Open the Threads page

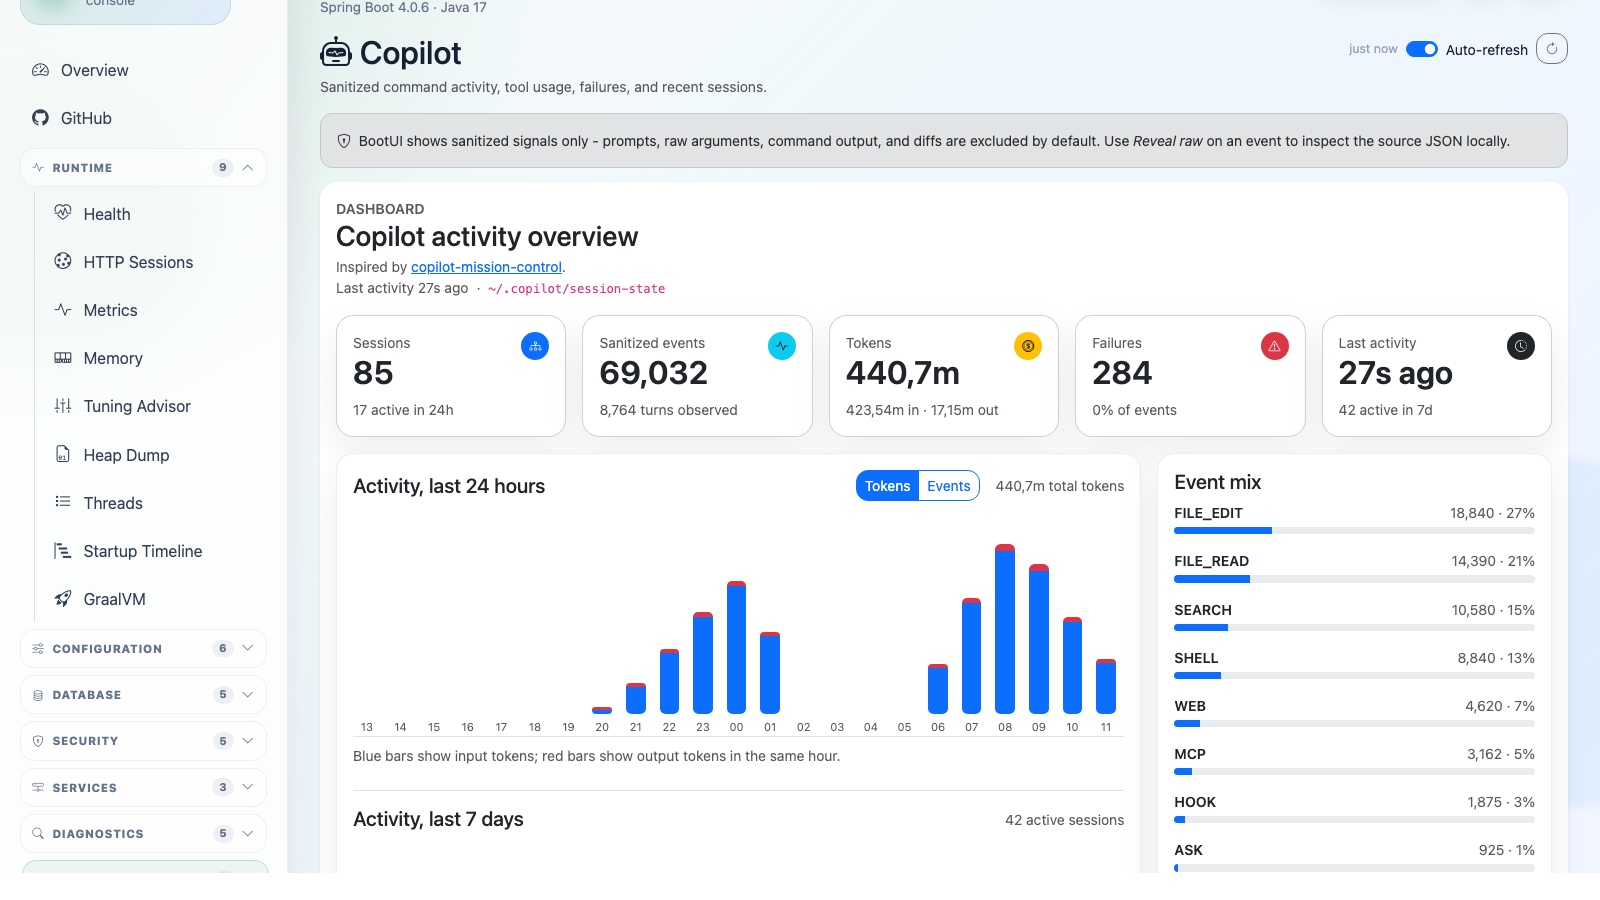click(x=155, y=503)
